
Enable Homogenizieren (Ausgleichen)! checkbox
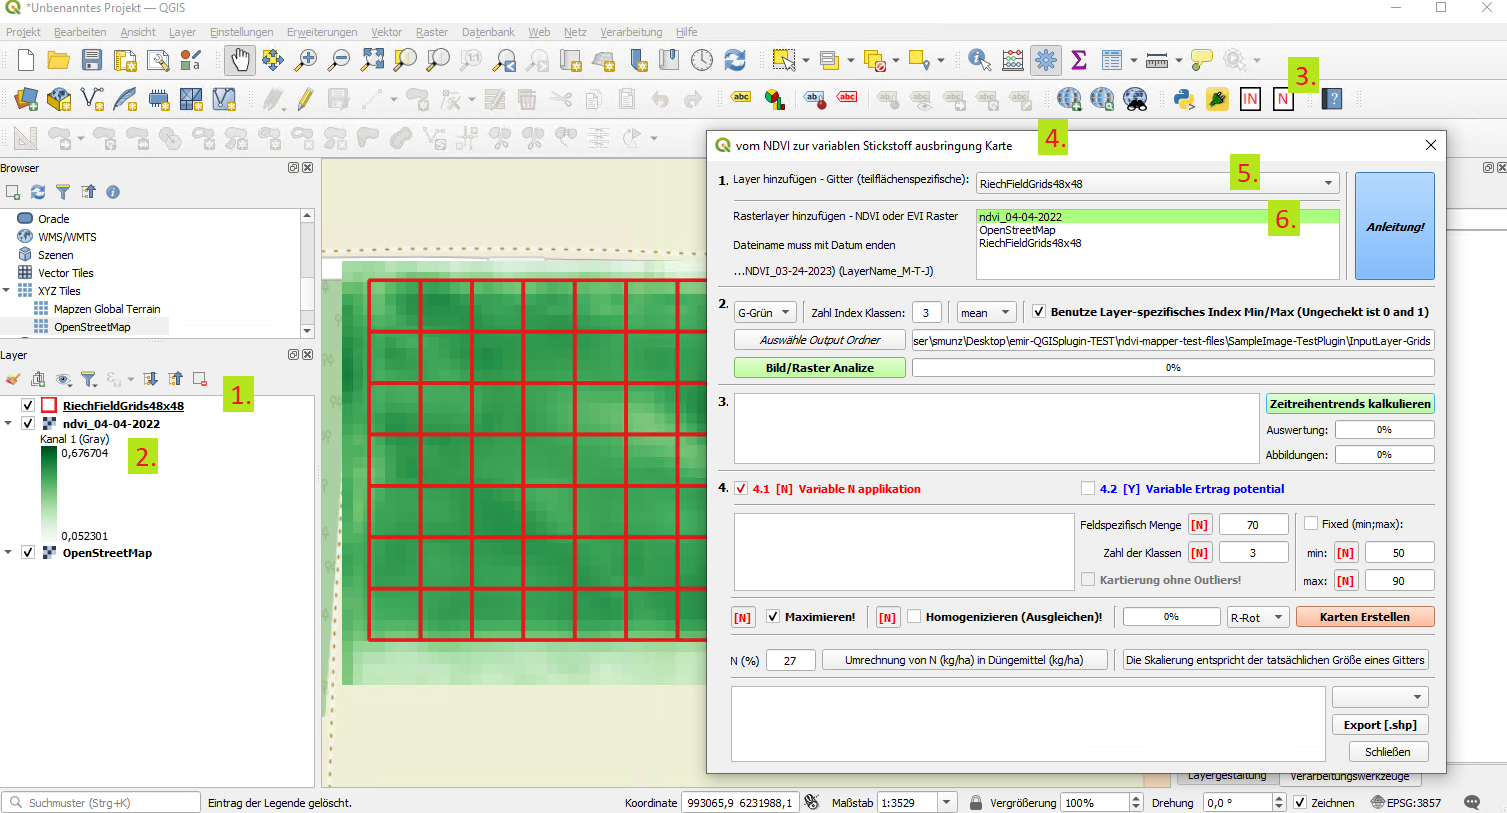(914, 617)
